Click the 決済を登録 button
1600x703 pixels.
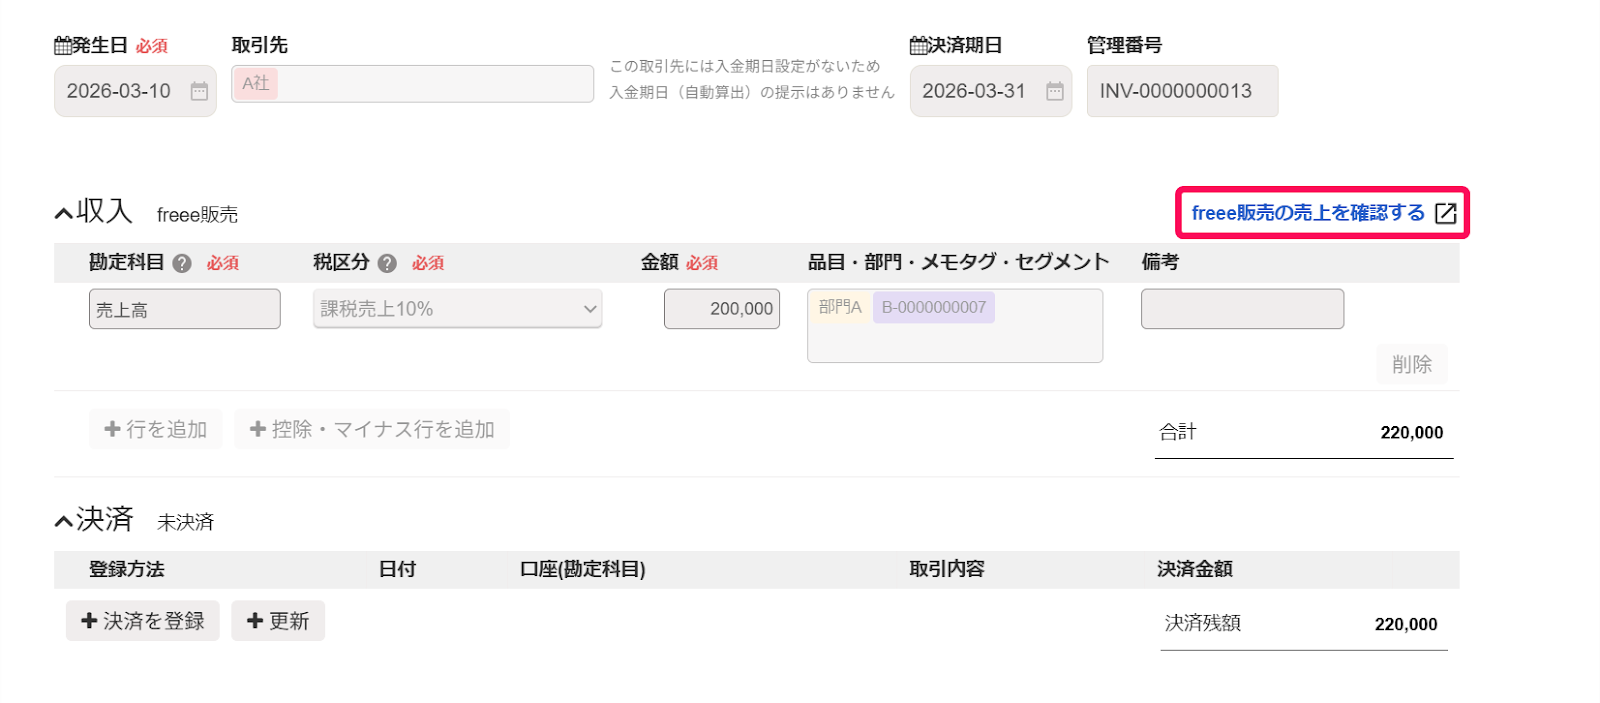tap(142, 621)
